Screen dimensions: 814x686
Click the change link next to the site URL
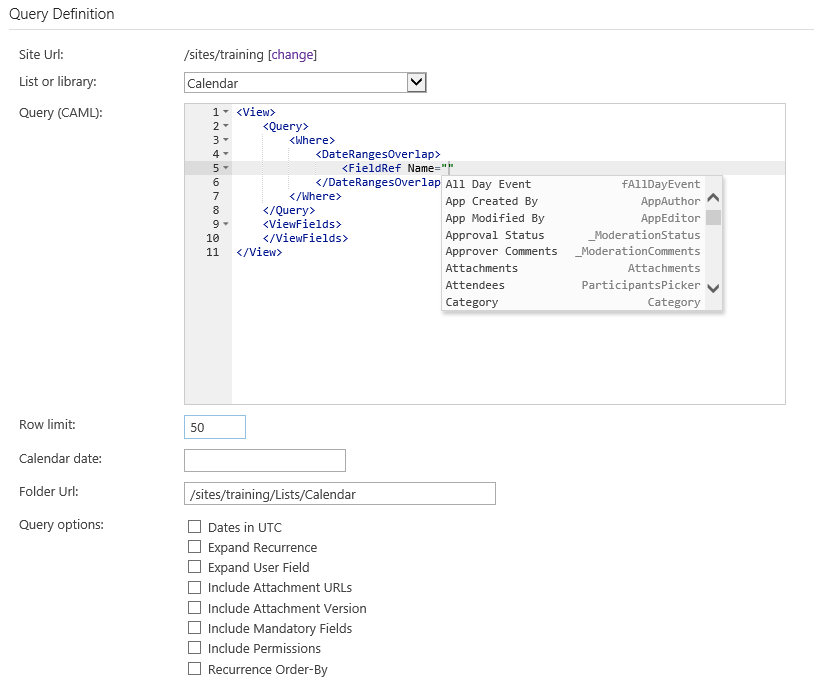click(x=292, y=55)
